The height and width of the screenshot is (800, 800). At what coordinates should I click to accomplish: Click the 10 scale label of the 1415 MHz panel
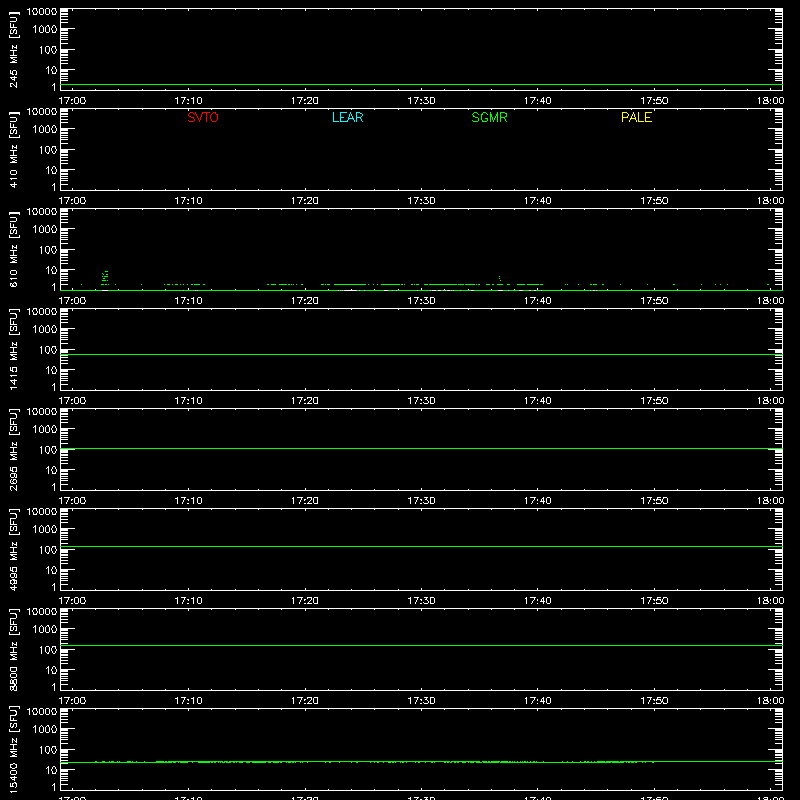(51, 370)
